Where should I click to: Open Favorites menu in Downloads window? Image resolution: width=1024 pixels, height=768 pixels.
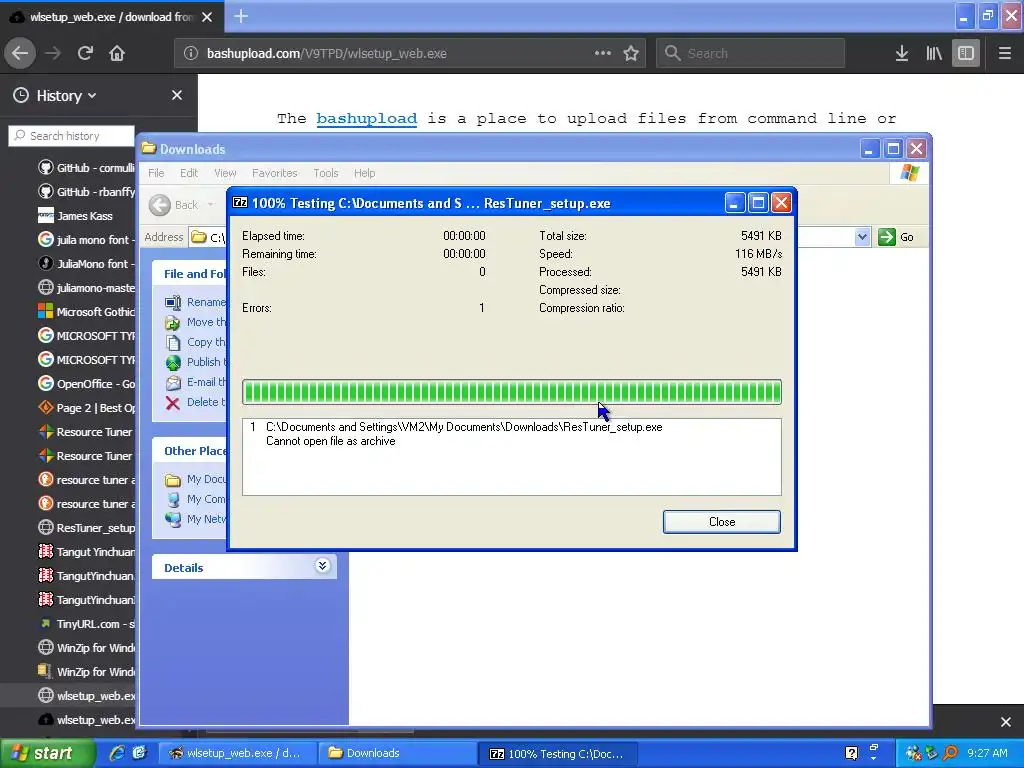tap(274, 173)
